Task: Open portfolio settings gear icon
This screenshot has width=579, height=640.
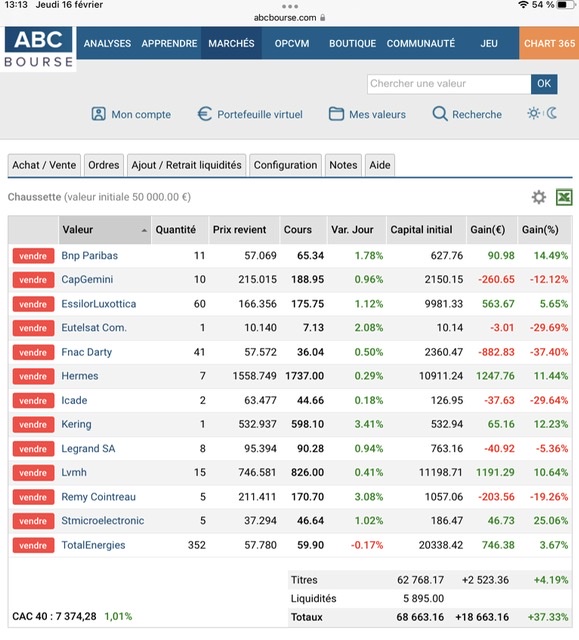Action: pos(539,197)
